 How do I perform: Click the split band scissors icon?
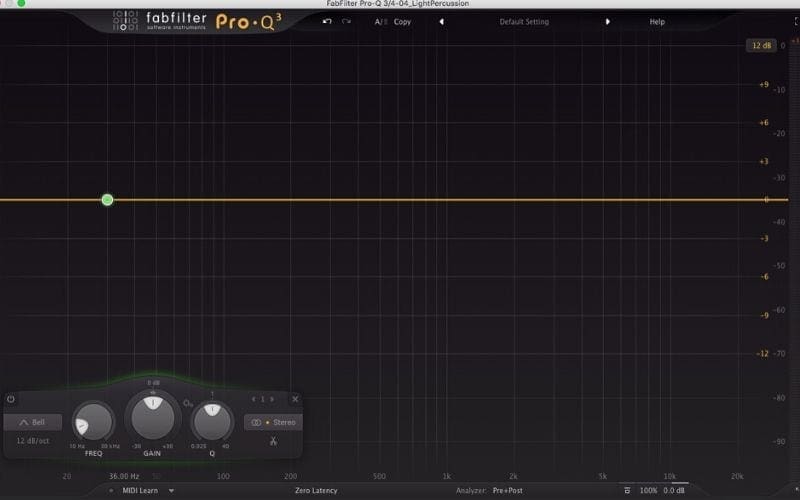tap(273, 441)
